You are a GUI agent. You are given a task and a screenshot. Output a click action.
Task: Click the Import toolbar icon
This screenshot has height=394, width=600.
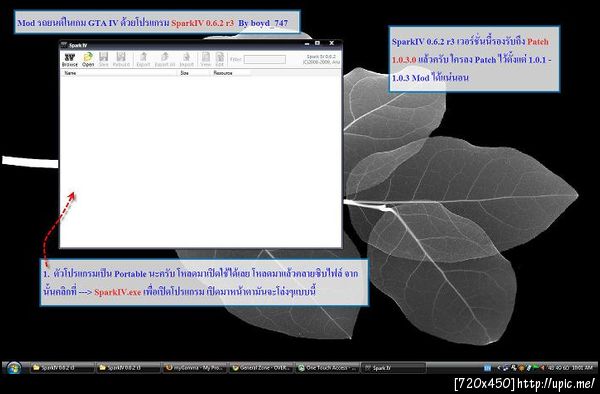pyautogui.click(x=186, y=60)
